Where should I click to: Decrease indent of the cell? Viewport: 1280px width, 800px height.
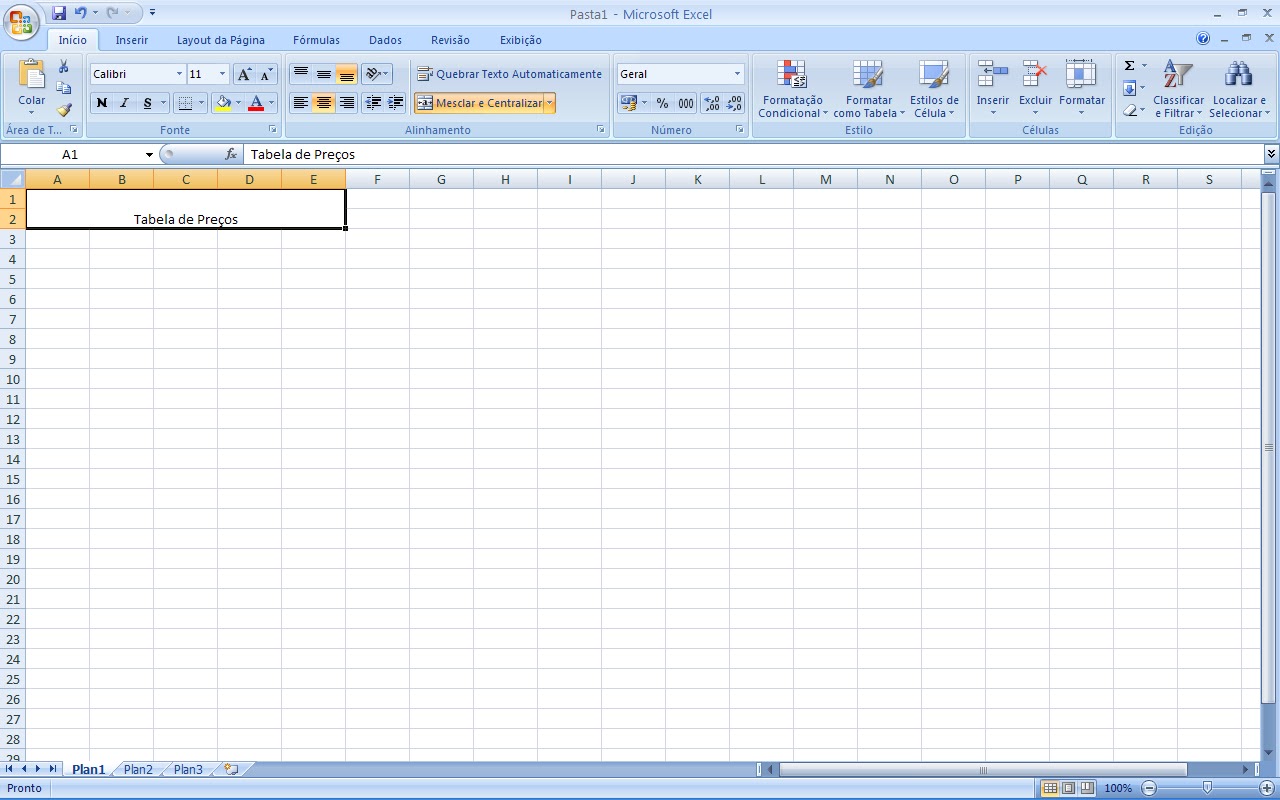[x=372, y=103]
